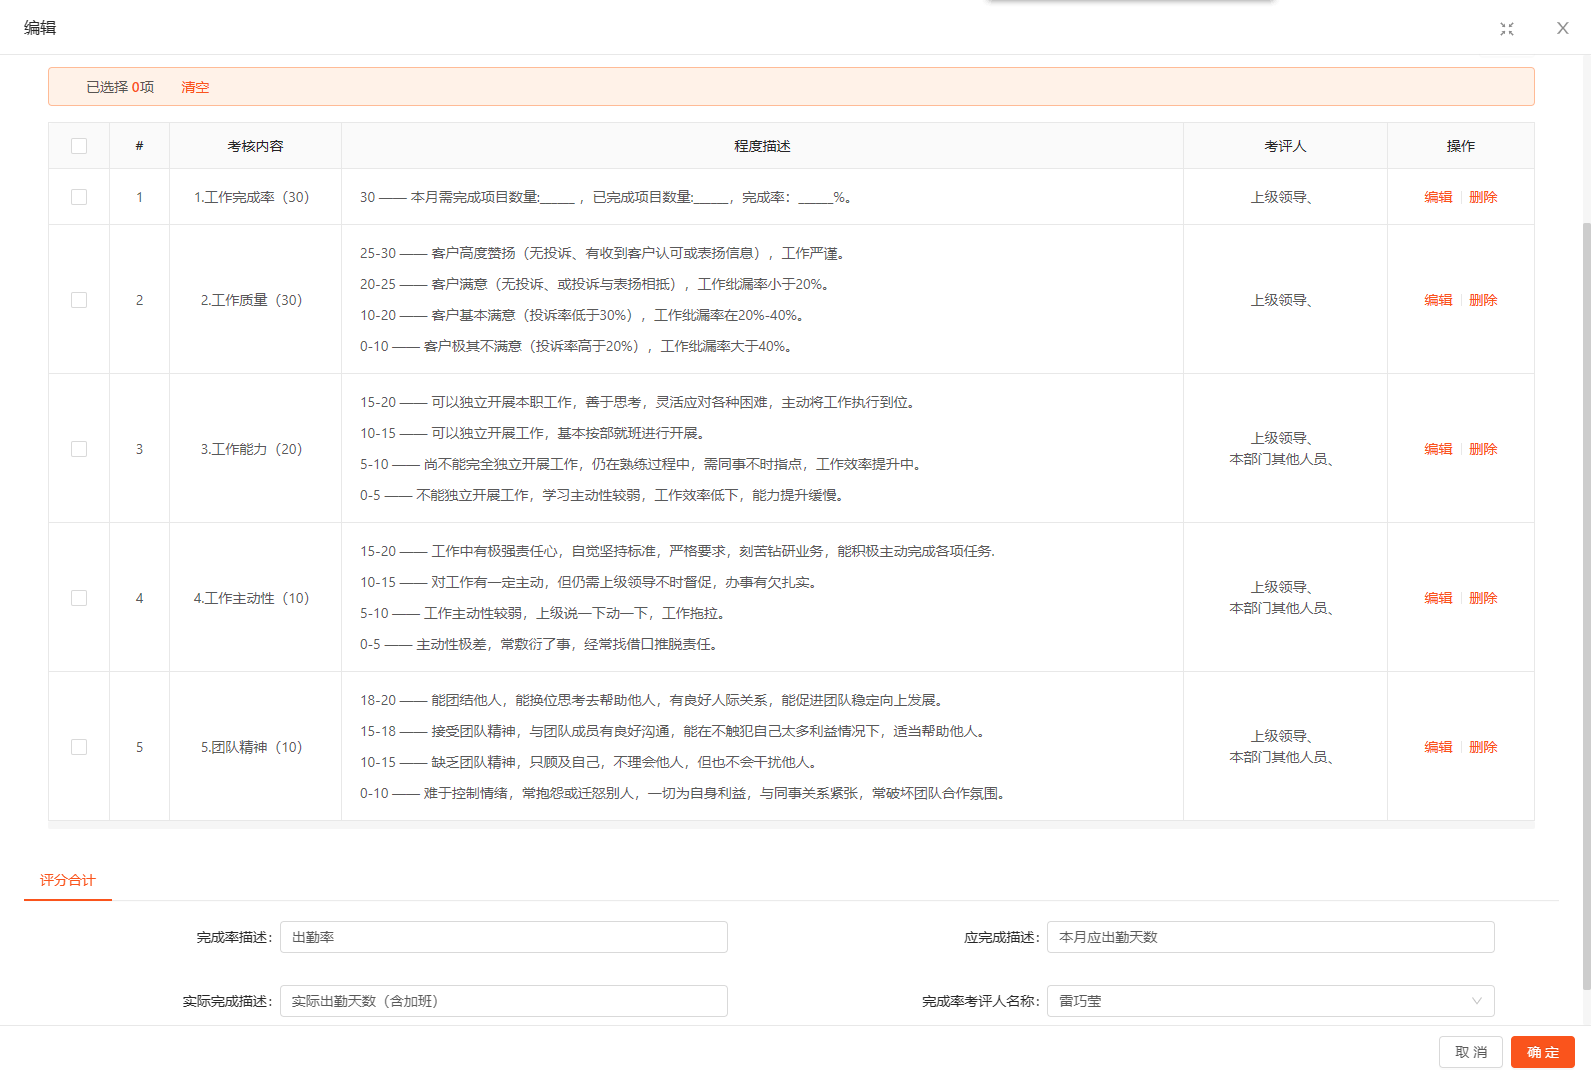Image resolution: width=1591 pixels, height=1080 pixels.
Task: Select the checkbox for 工作能力 row
Action: 79,449
